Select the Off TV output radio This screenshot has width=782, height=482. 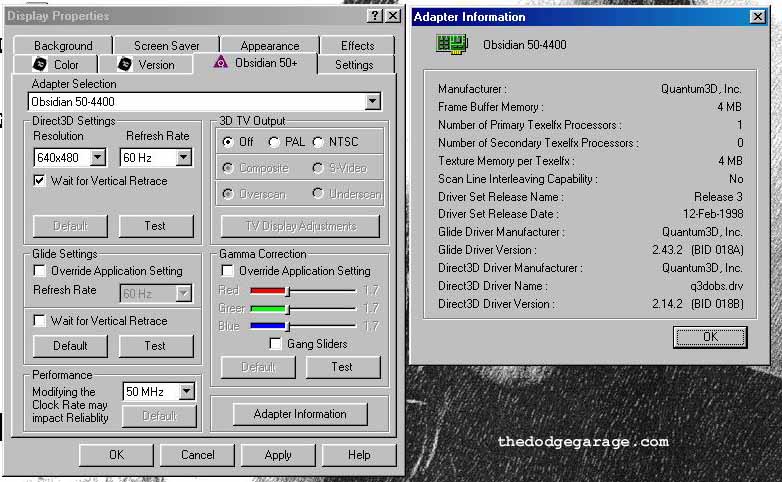click(x=228, y=142)
